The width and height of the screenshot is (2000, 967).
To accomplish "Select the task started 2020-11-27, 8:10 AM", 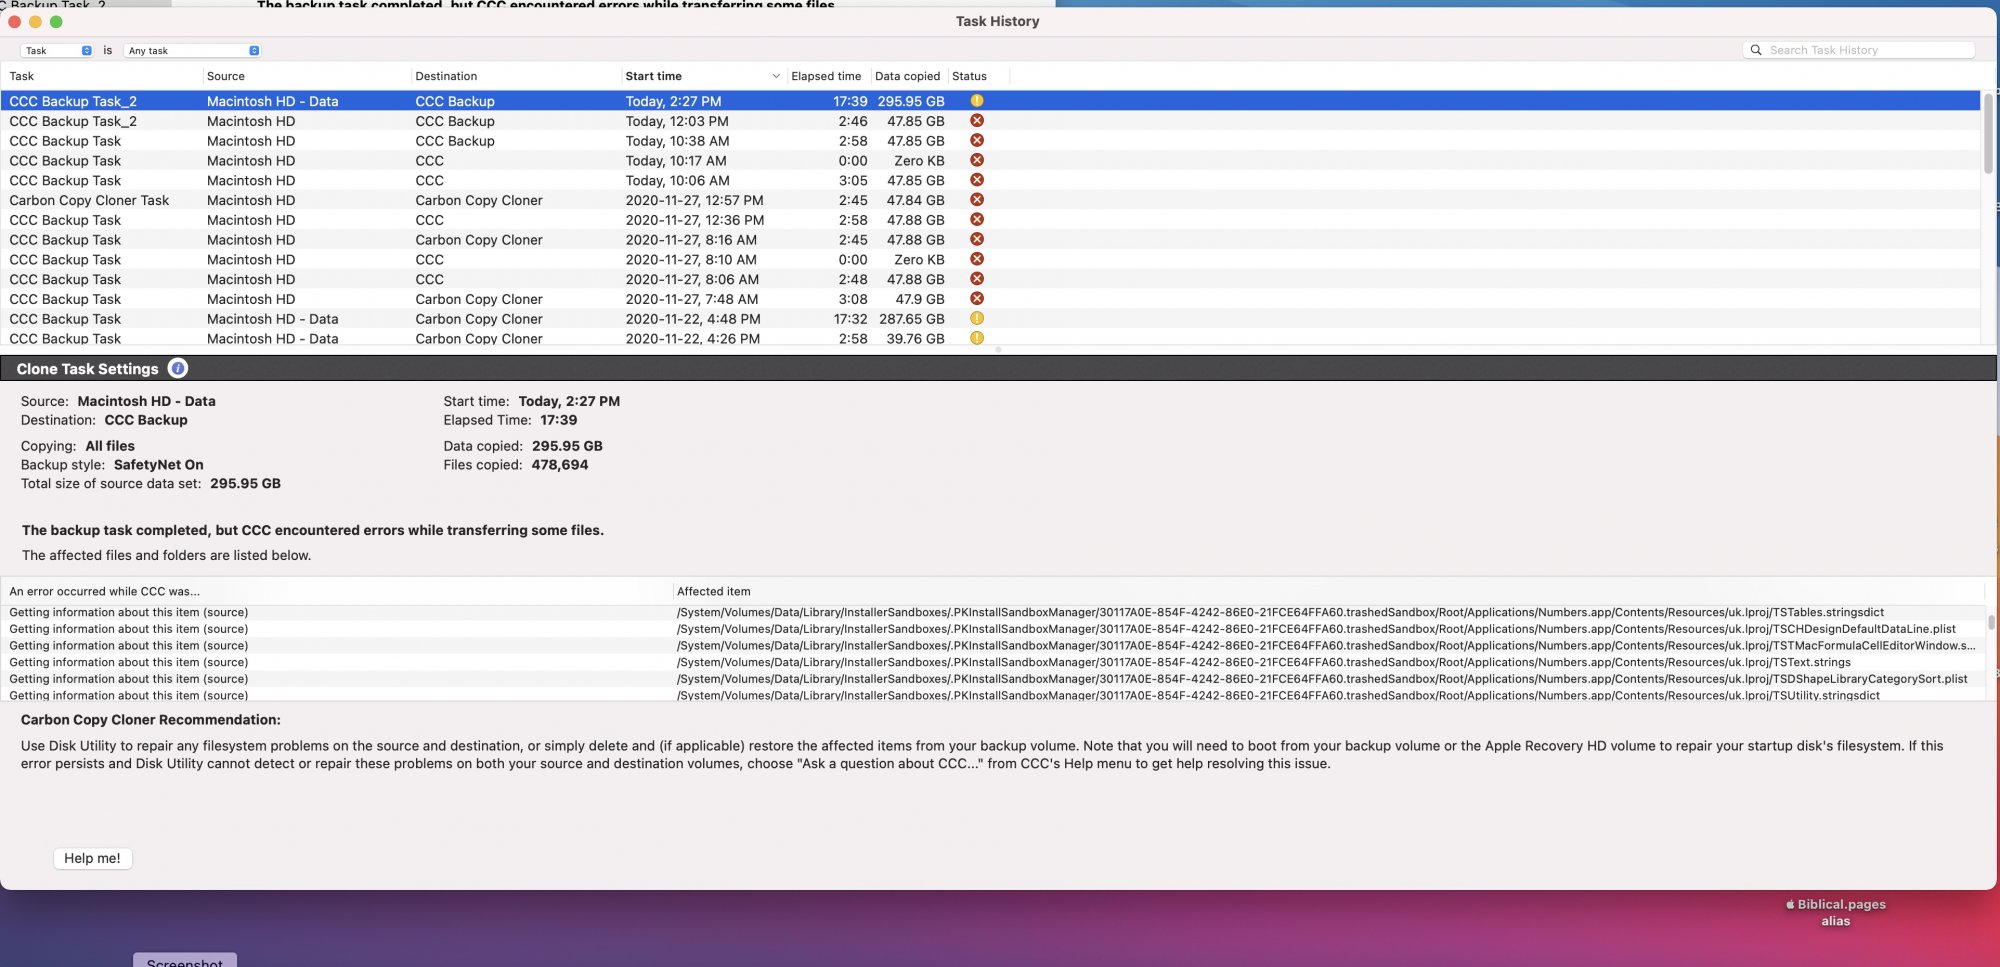I will click(x=990, y=259).
